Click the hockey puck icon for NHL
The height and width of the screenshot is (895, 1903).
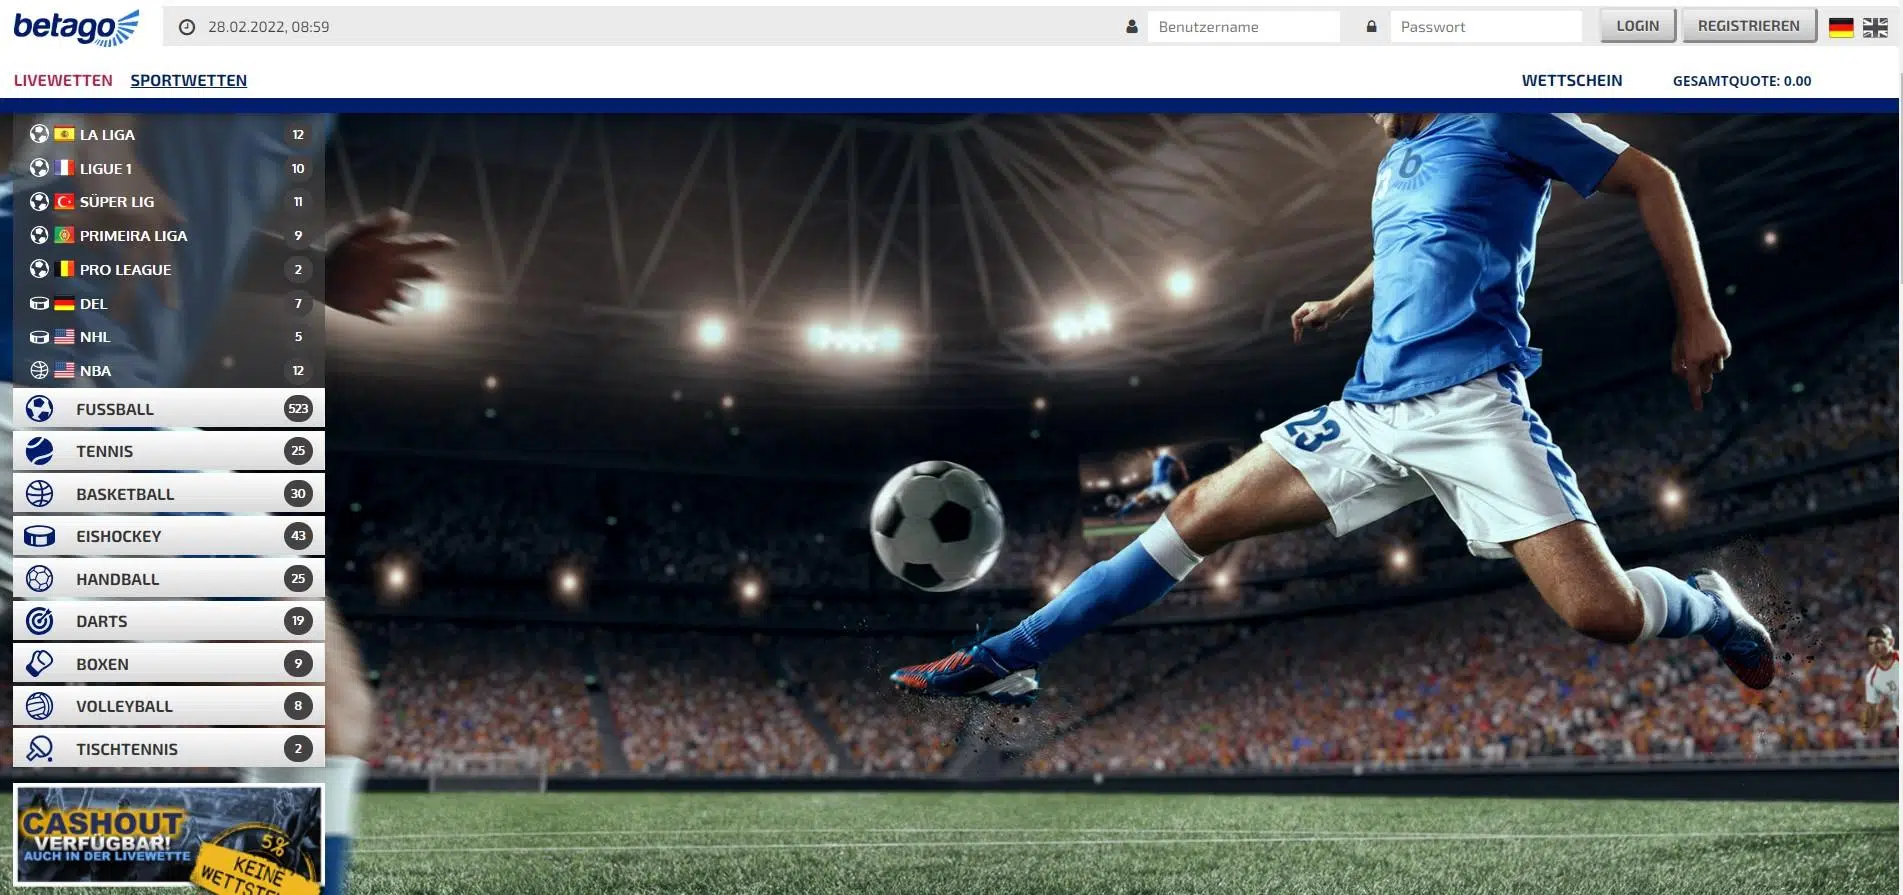[39, 337]
